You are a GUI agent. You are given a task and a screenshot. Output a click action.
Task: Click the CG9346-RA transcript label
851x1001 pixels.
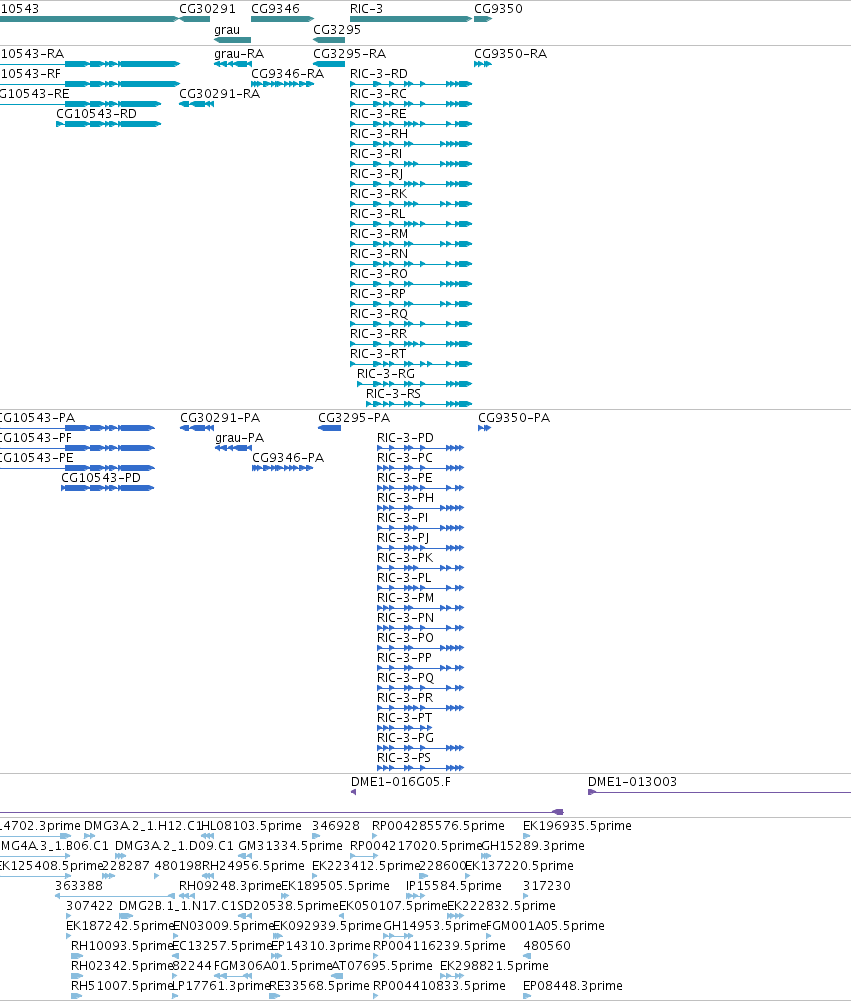(x=287, y=74)
